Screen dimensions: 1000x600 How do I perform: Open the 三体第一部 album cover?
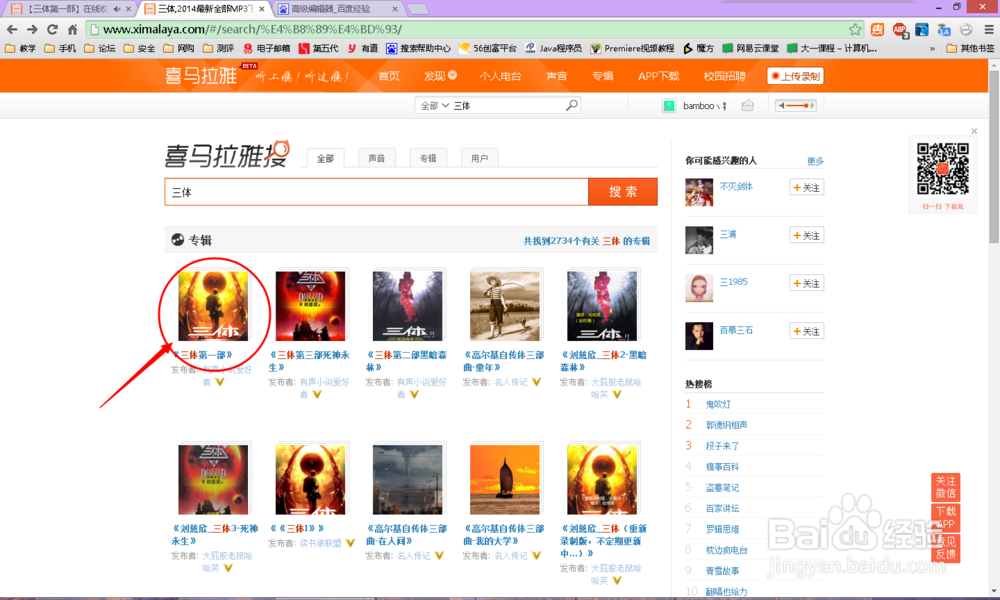pyautogui.click(x=213, y=306)
